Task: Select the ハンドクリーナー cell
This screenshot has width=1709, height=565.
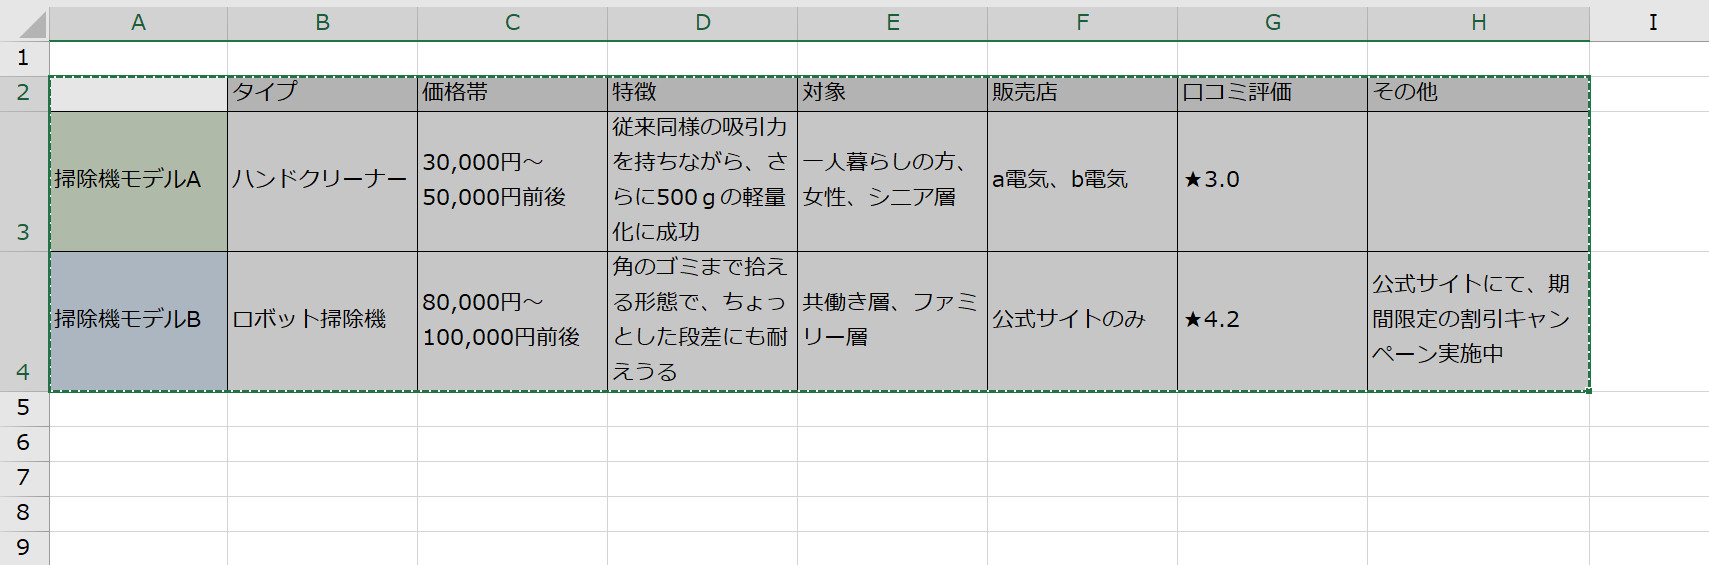Action: [322, 181]
